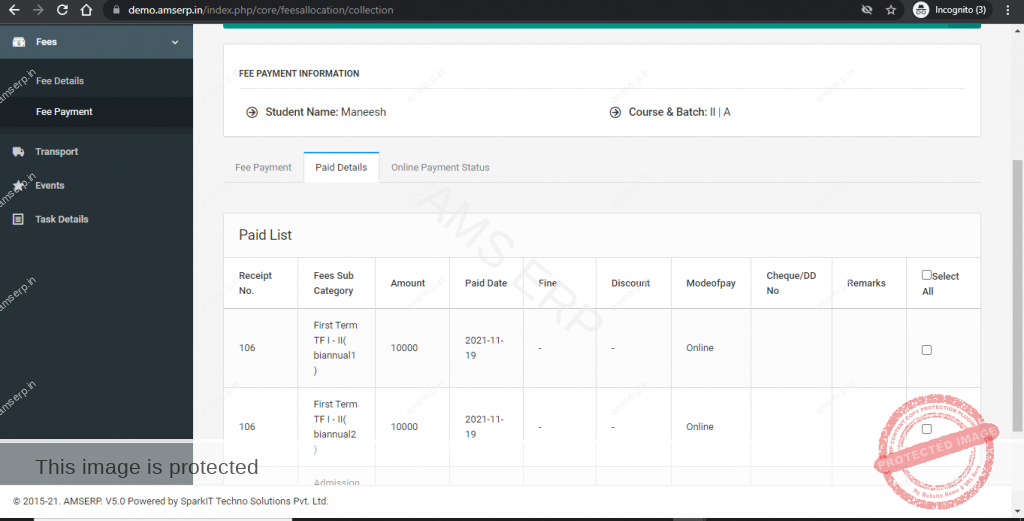This screenshot has height=521, width=1024.
Task: Open the Transport menu item
Action: (x=56, y=151)
